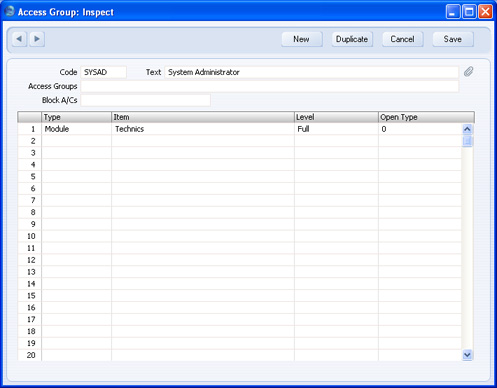Image resolution: width=497 pixels, height=388 pixels.
Task: Click the Type column header
Action: coord(76,117)
